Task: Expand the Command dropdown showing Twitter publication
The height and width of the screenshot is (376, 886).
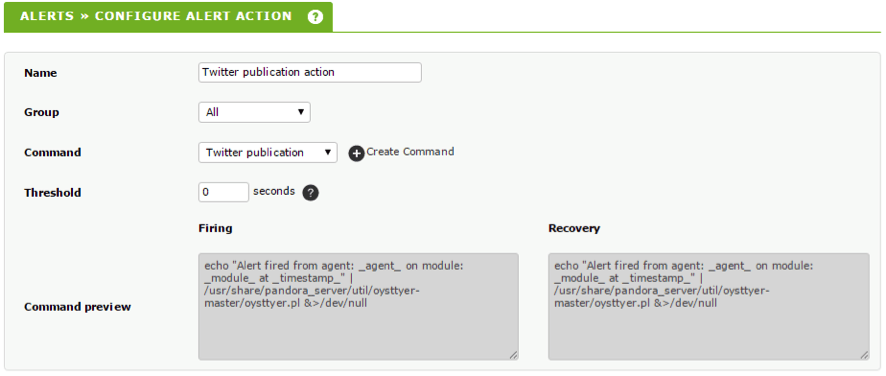Action: pos(268,153)
